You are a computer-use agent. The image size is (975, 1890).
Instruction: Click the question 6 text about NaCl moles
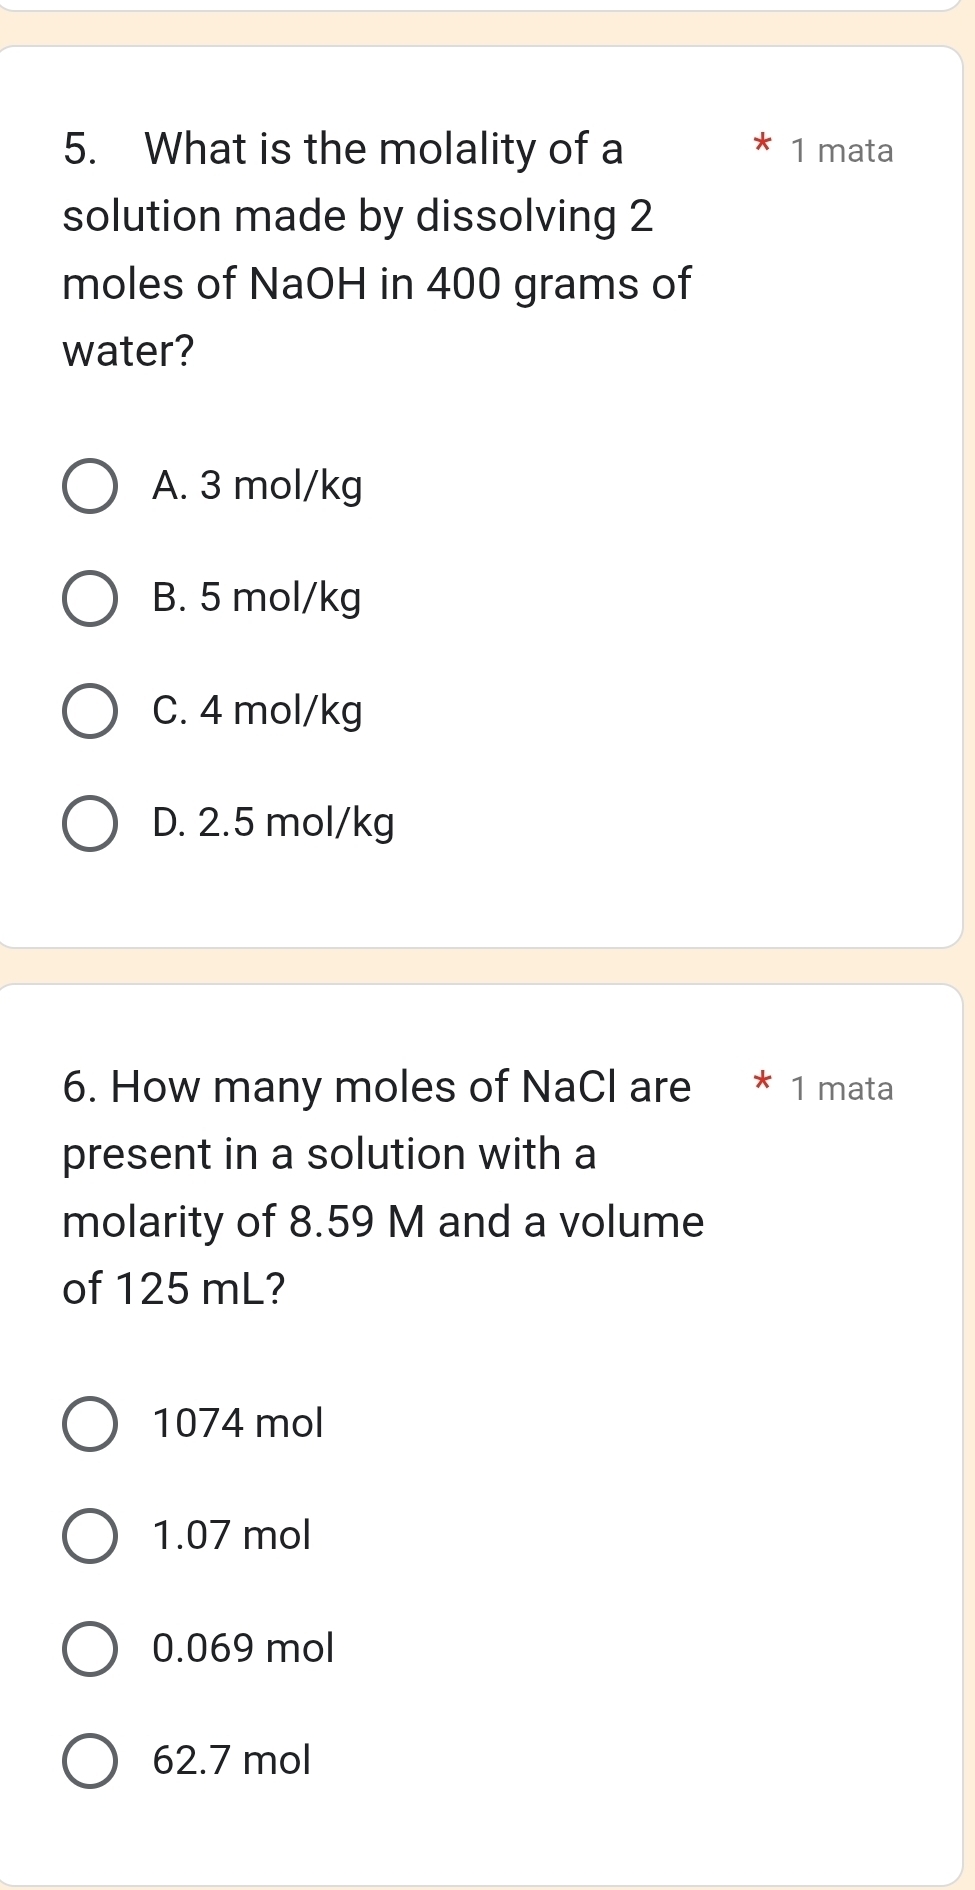click(383, 1188)
